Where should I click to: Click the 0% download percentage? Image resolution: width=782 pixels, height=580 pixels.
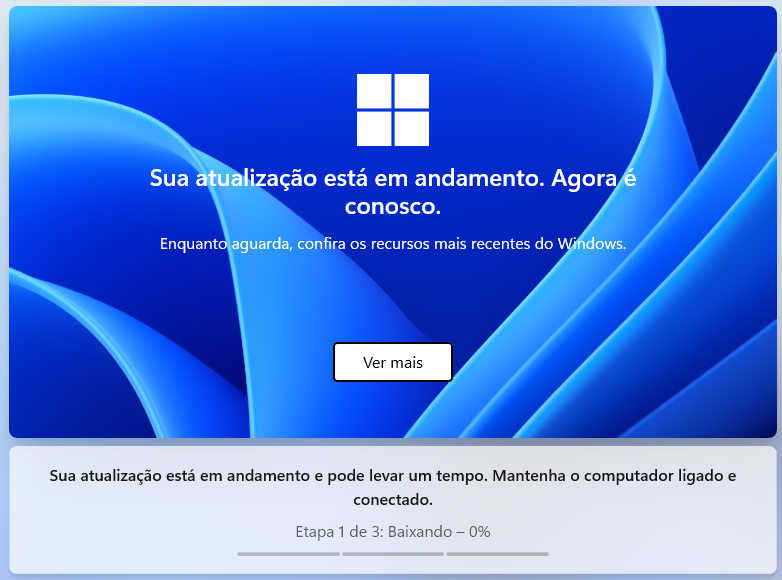479,532
